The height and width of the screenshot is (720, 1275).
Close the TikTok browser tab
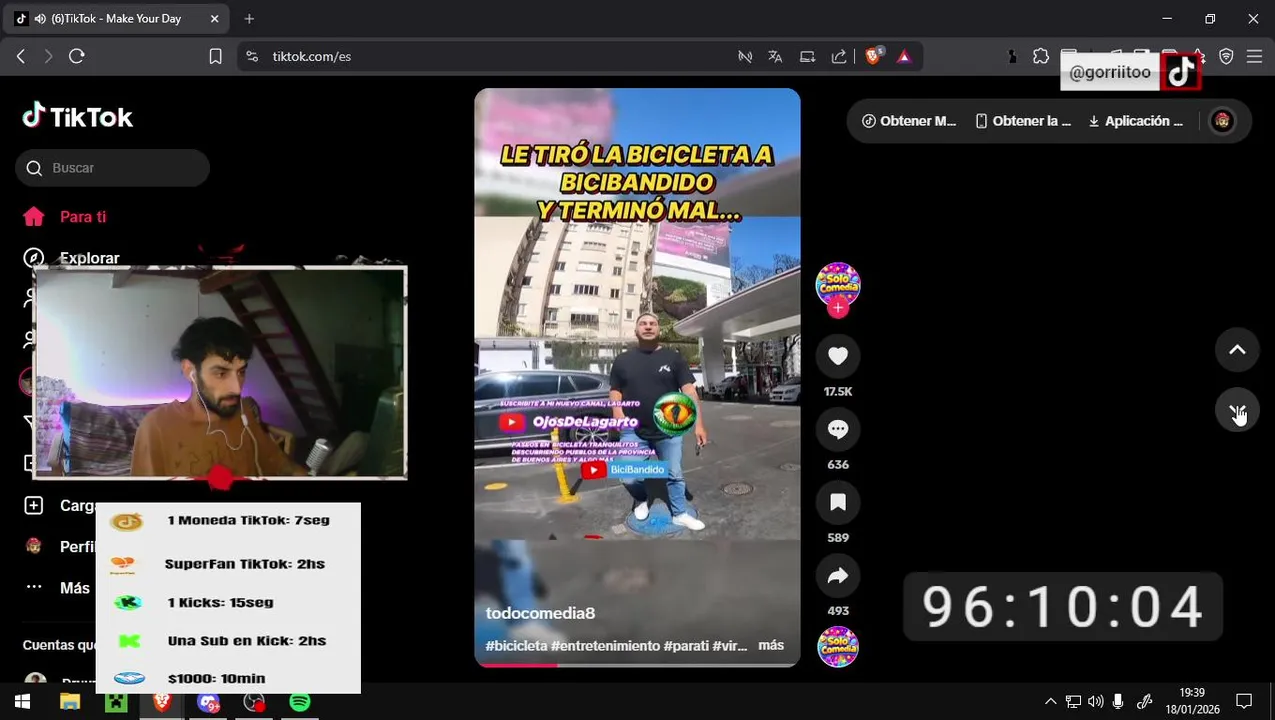pyautogui.click(x=214, y=18)
